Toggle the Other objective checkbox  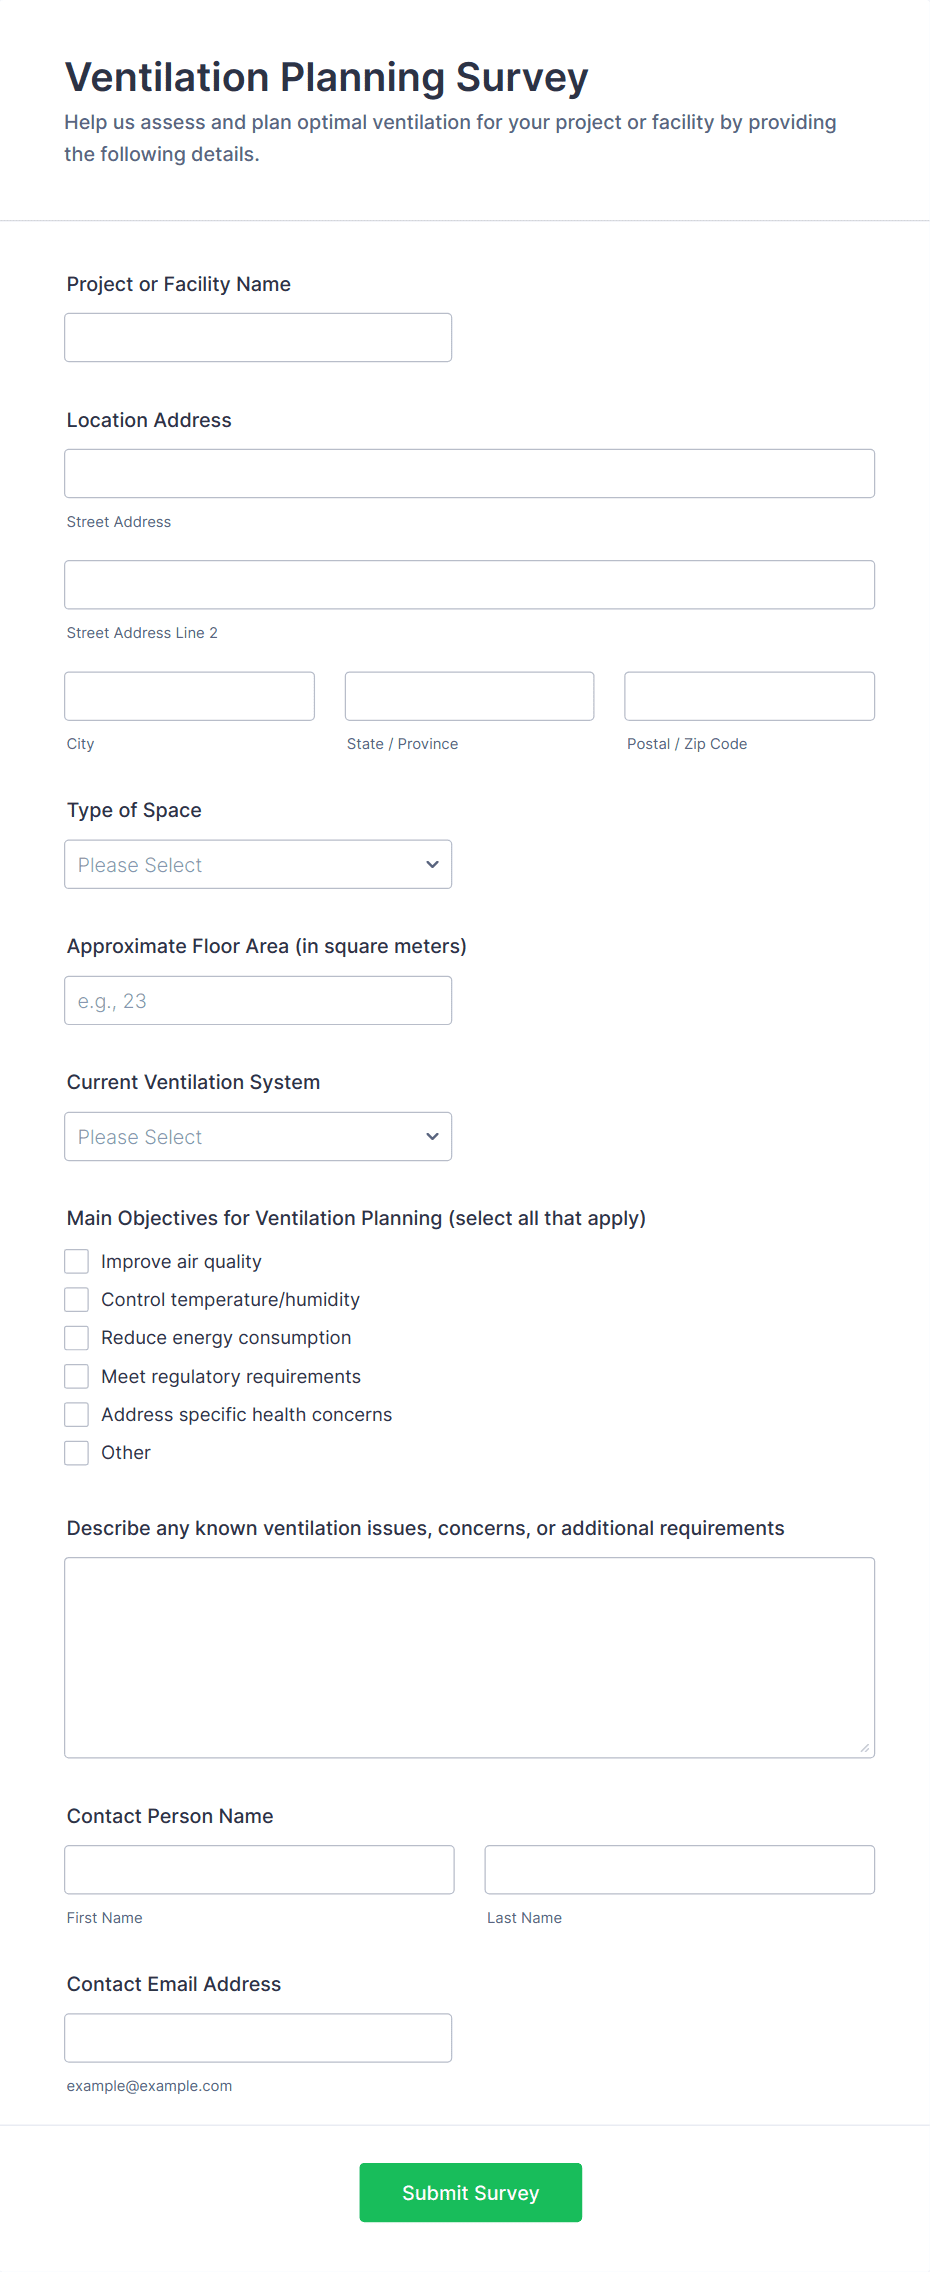[77, 1453]
